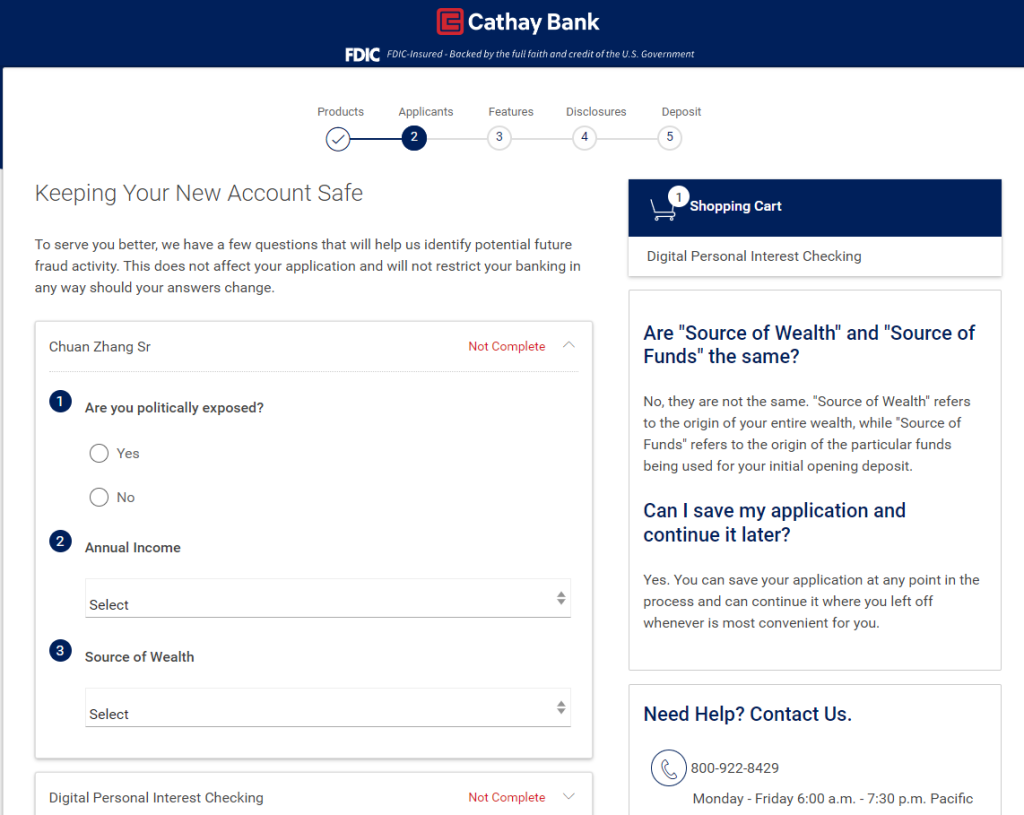The image size is (1024, 815).
Task: Select Yes for politically exposed
Action: click(99, 453)
